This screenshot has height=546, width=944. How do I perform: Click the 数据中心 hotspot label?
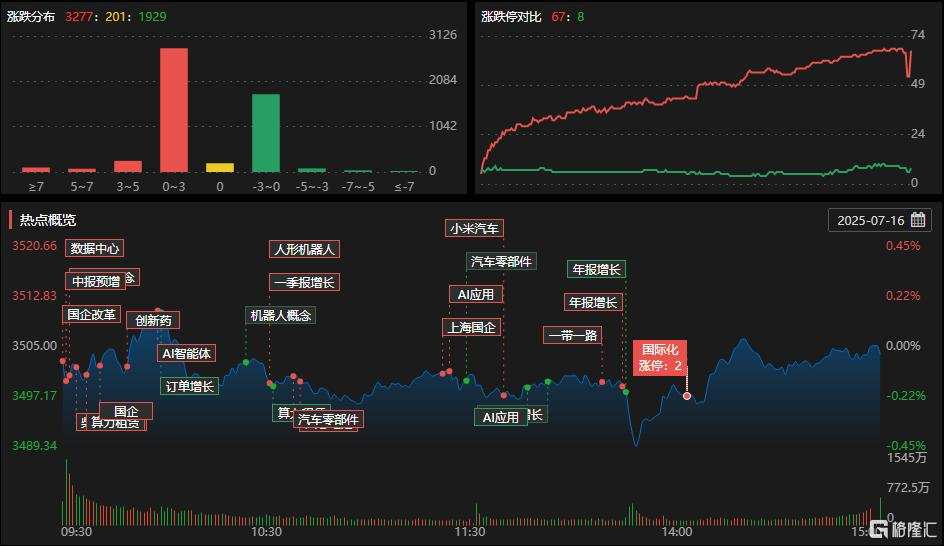[x=95, y=248]
